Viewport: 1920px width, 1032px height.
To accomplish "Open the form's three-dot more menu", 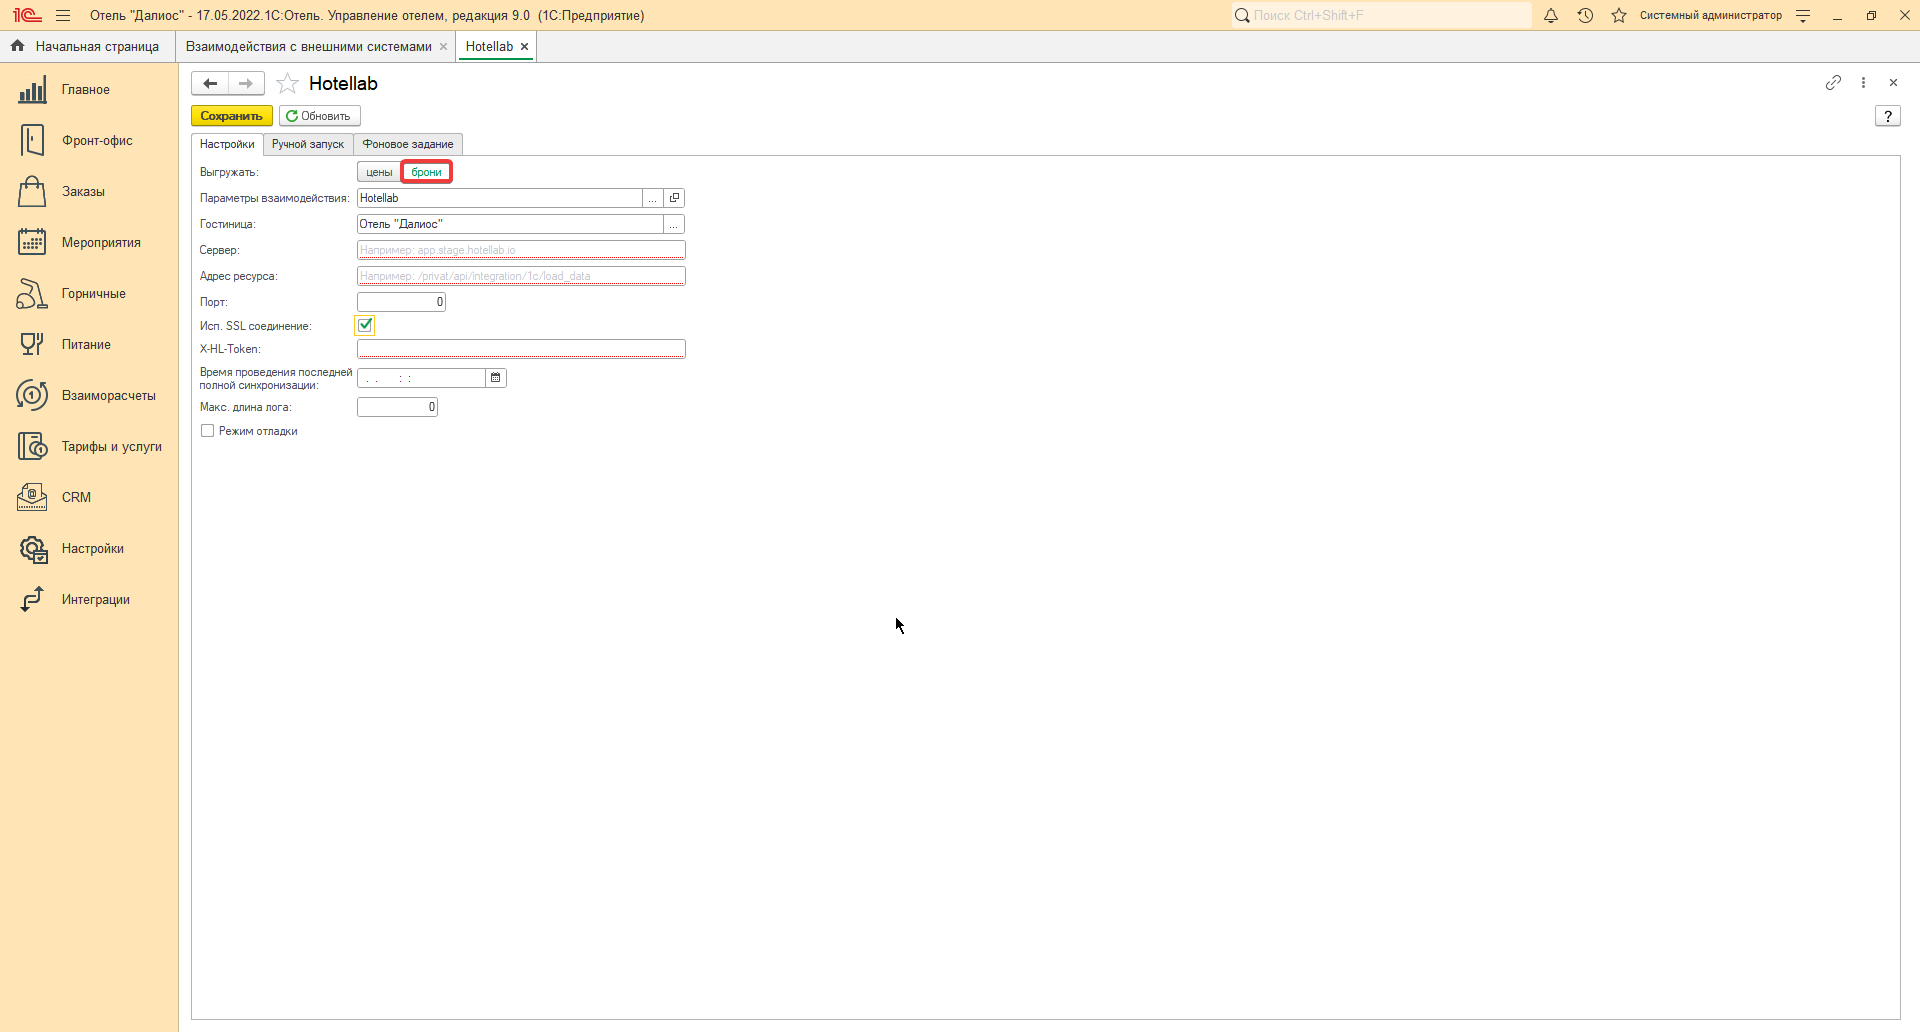I will coord(1863,82).
